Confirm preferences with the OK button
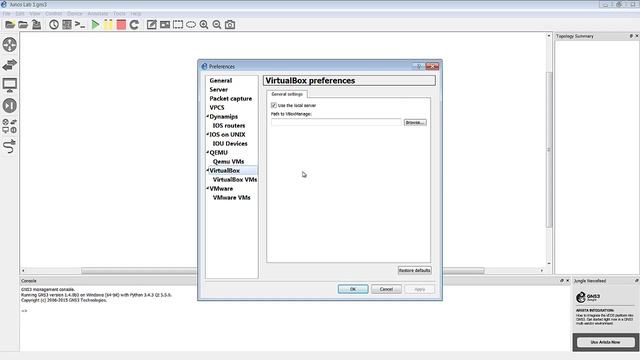Viewport: 640px width, 360px height. pos(353,289)
